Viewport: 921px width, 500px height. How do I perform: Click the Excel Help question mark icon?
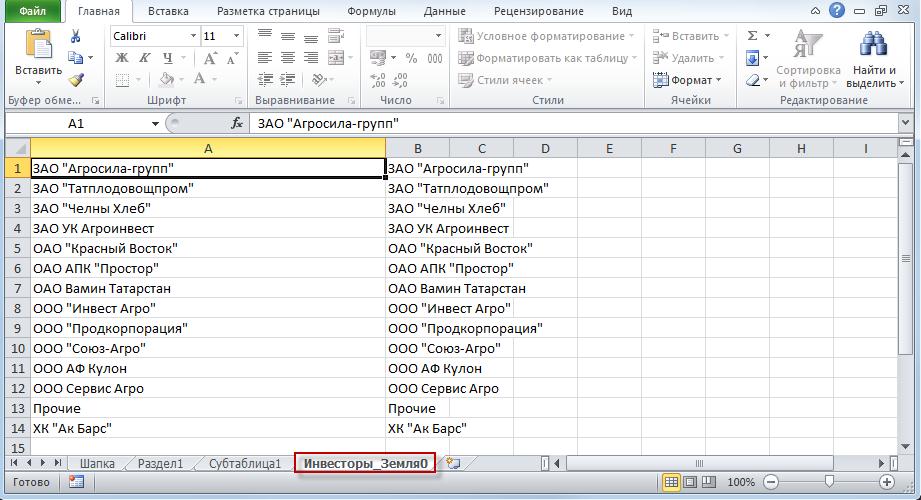[x=836, y=10]
